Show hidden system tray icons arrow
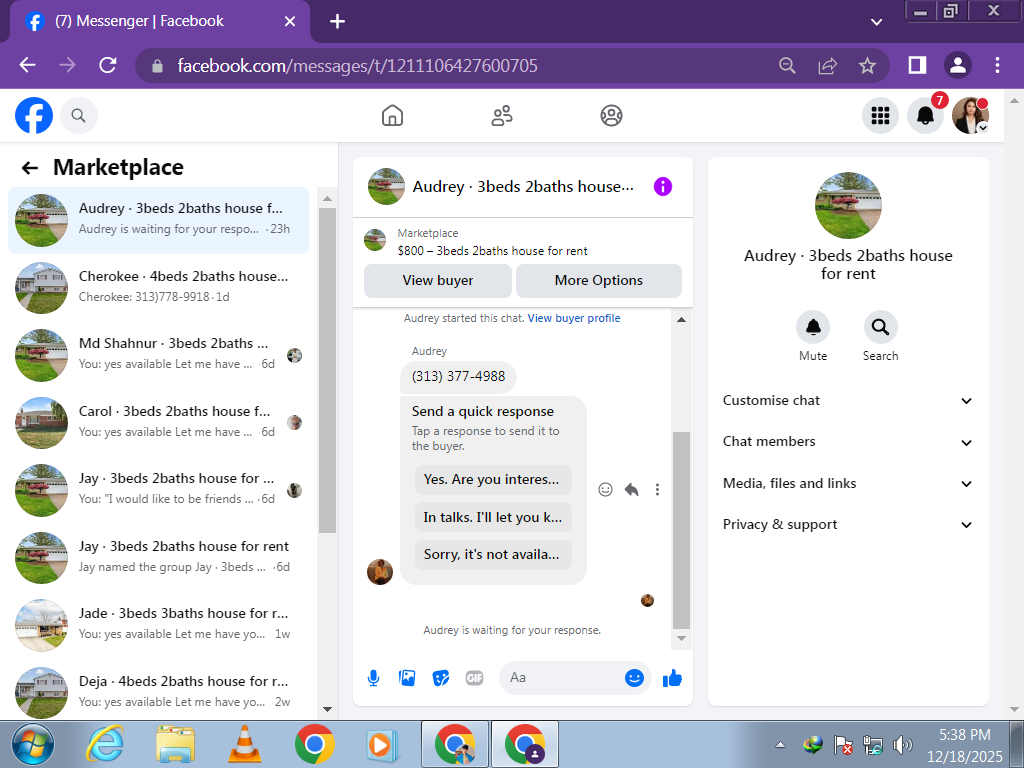This screenshot has height=768, width=1024. tap(780, 744)
